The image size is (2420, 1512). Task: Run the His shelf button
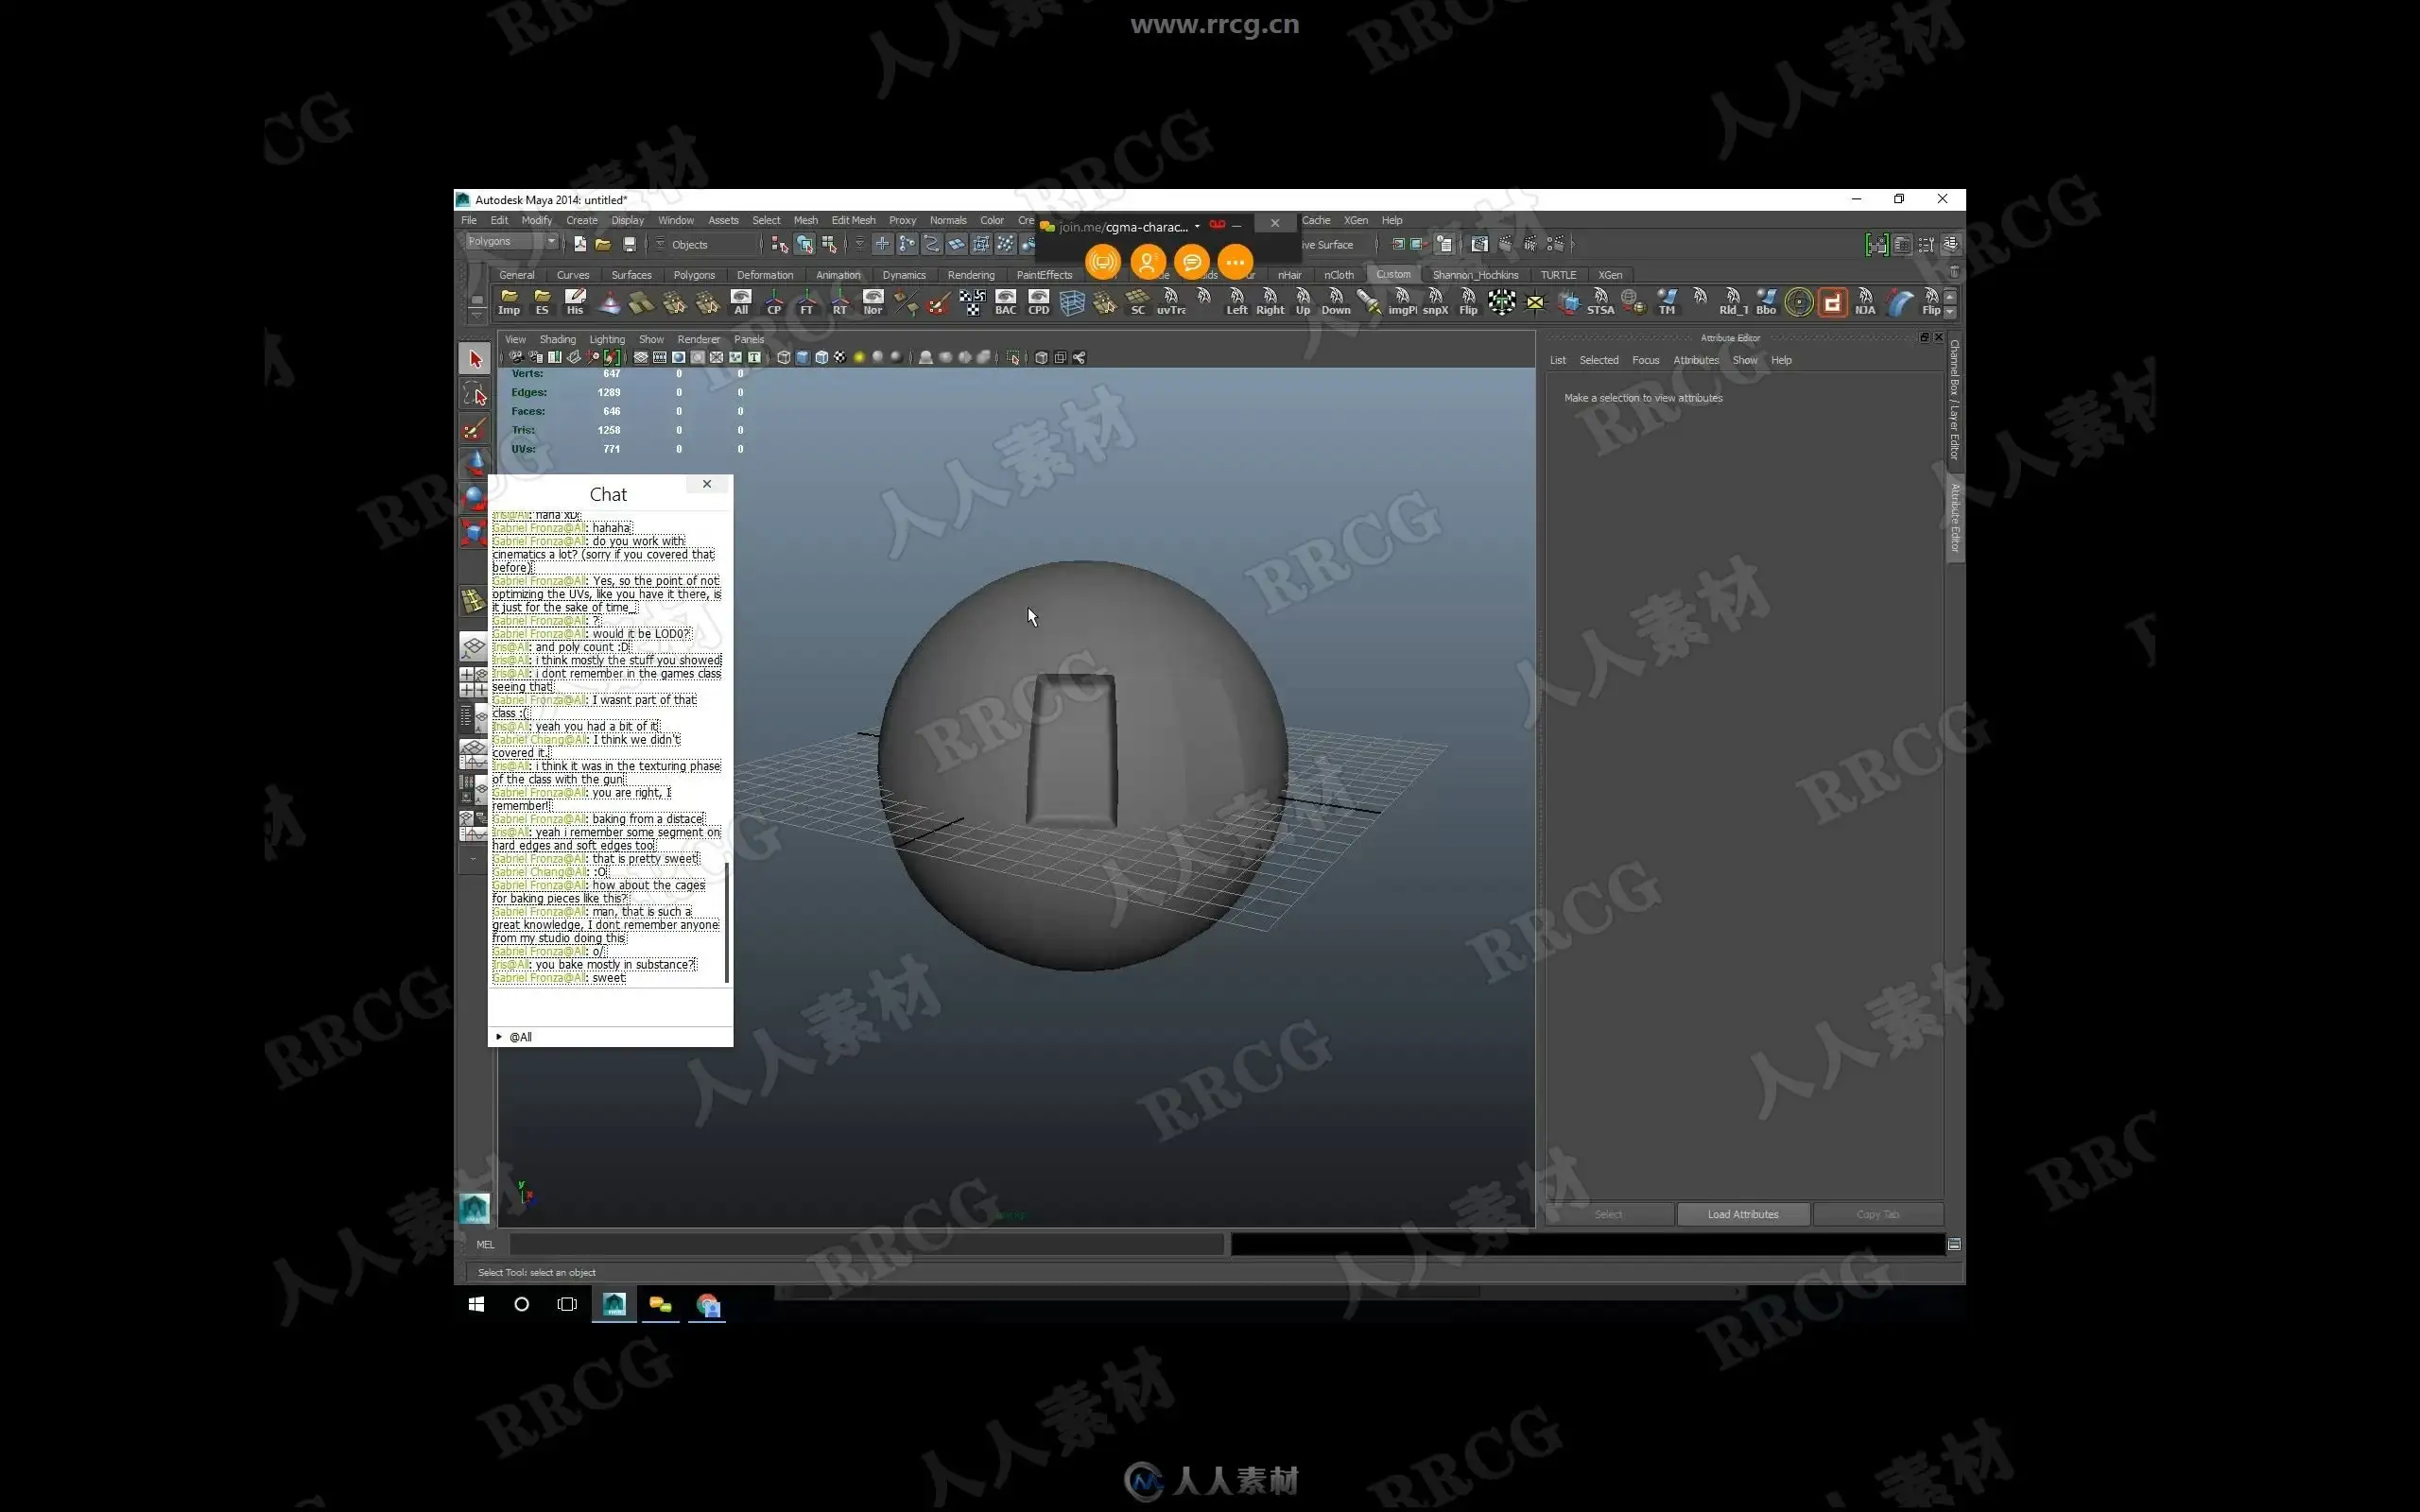click(575, 302)
